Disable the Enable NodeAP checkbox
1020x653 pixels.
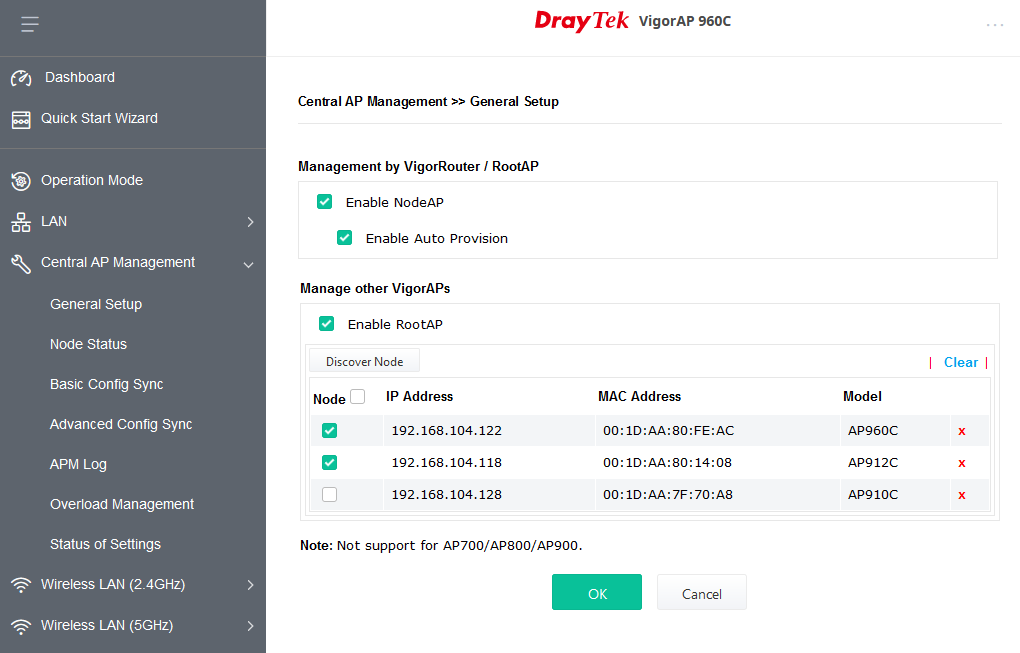pyautogui.click(x=325, y=202)
